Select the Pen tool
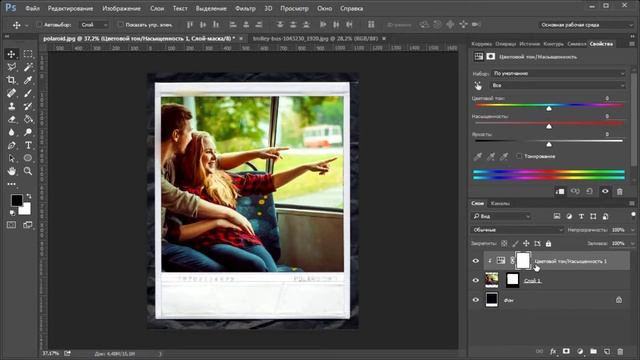640x360 pixels. tap(11, 145)
